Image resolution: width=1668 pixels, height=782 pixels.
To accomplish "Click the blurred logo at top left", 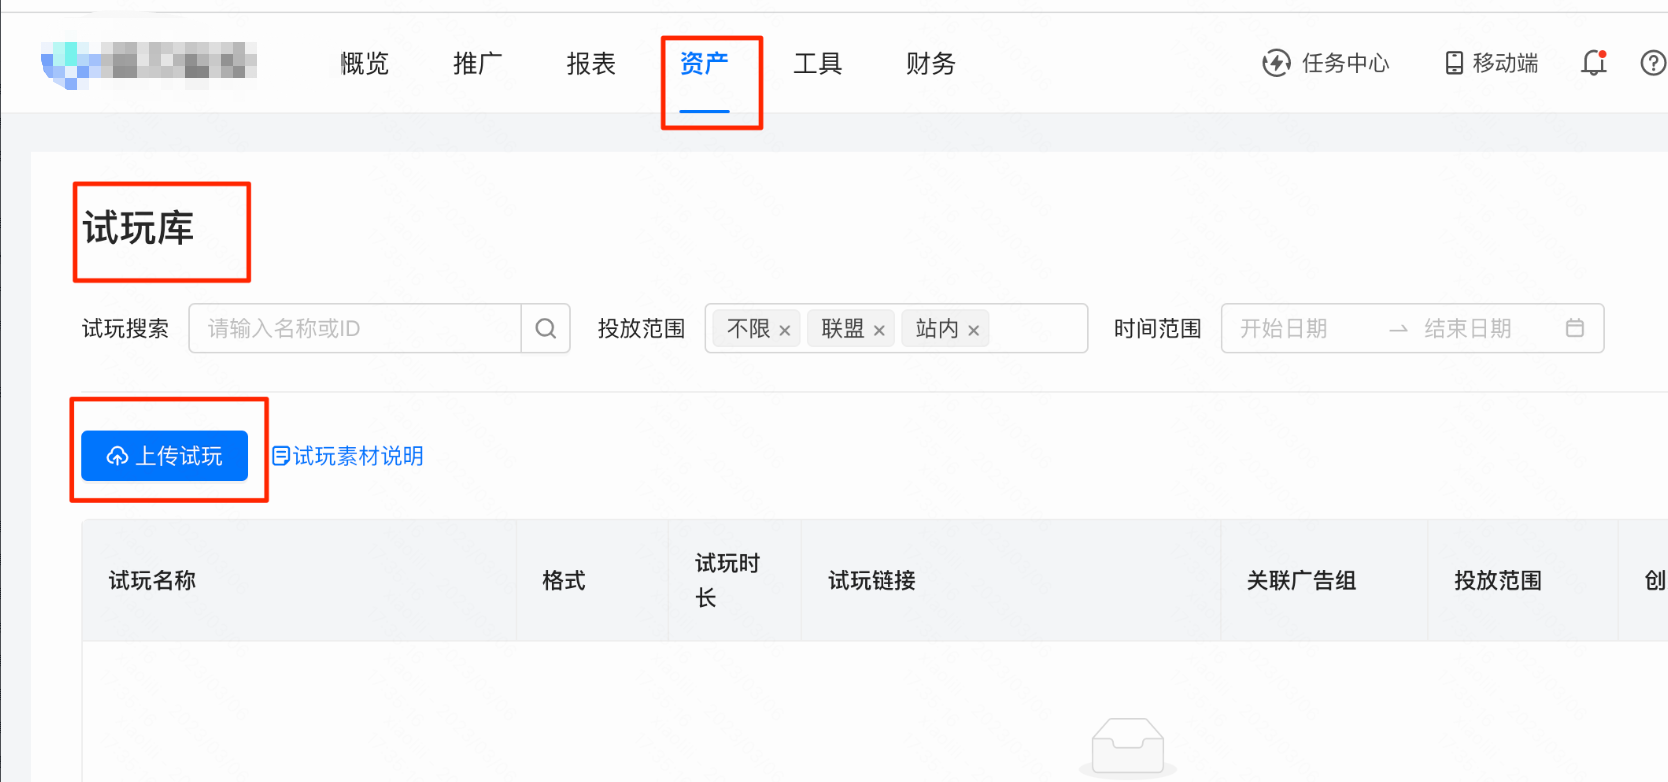I will (x=149, y=63).
